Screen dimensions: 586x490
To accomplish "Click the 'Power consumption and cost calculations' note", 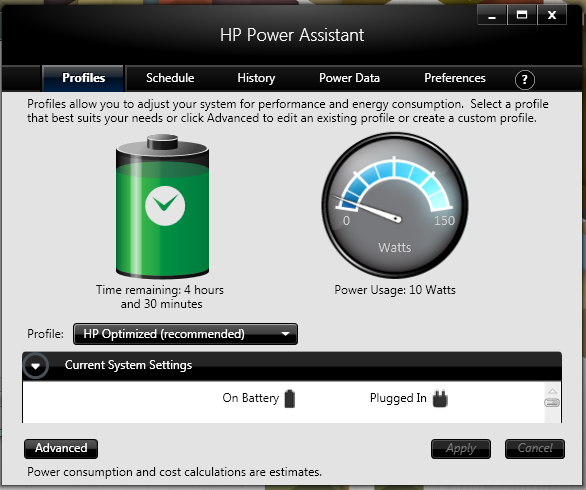I will tap(175, 472).
